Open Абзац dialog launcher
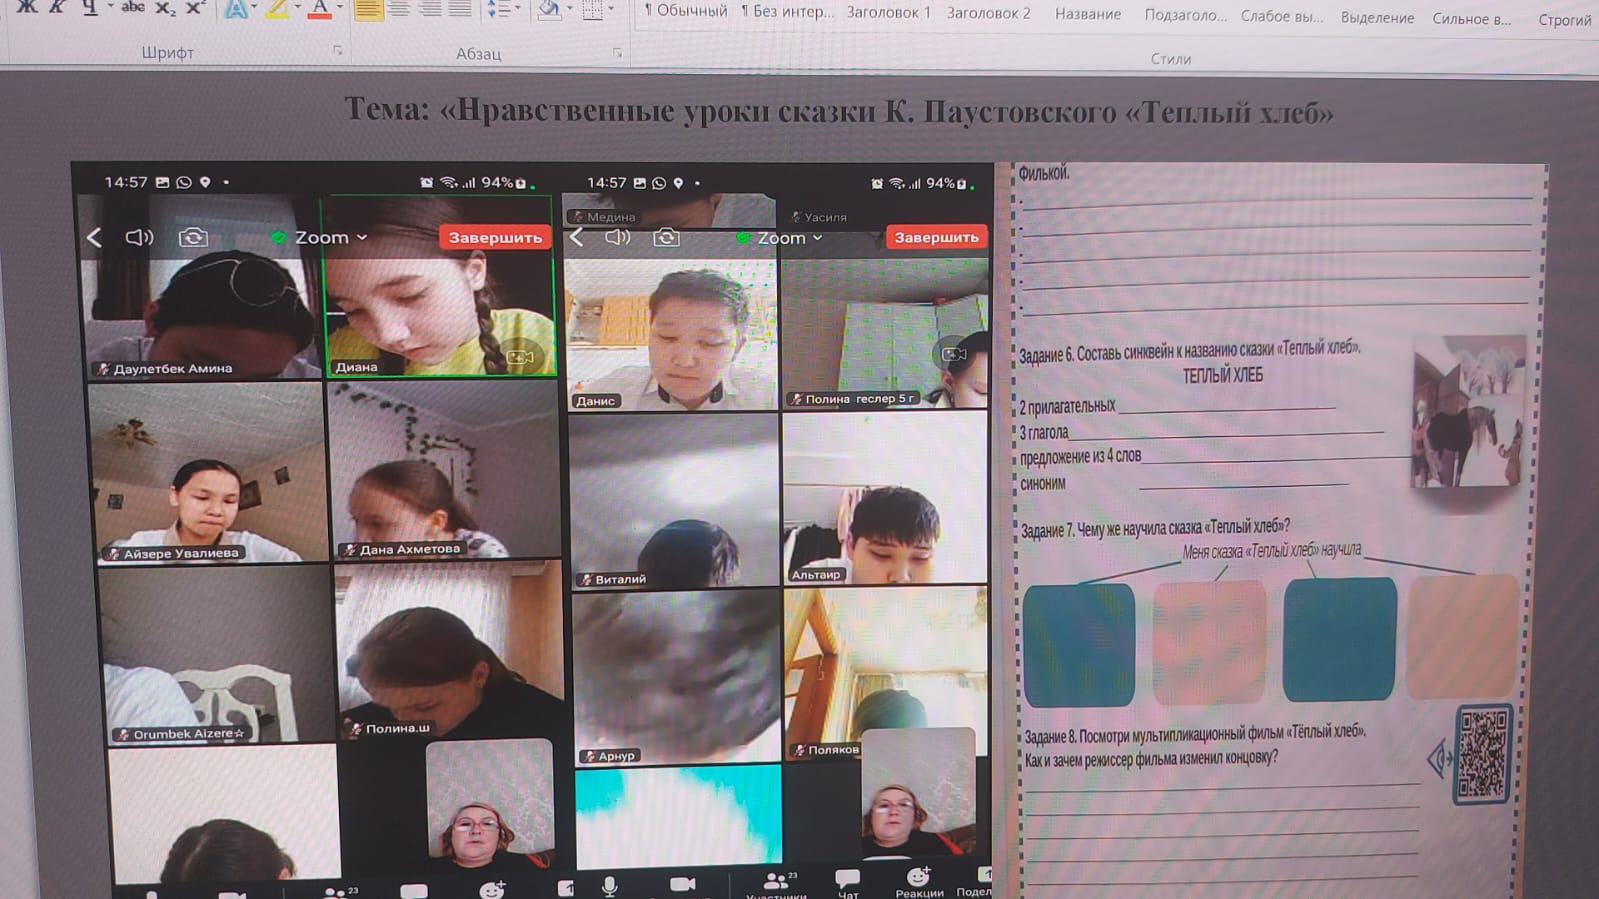 (x=617, y=52)
